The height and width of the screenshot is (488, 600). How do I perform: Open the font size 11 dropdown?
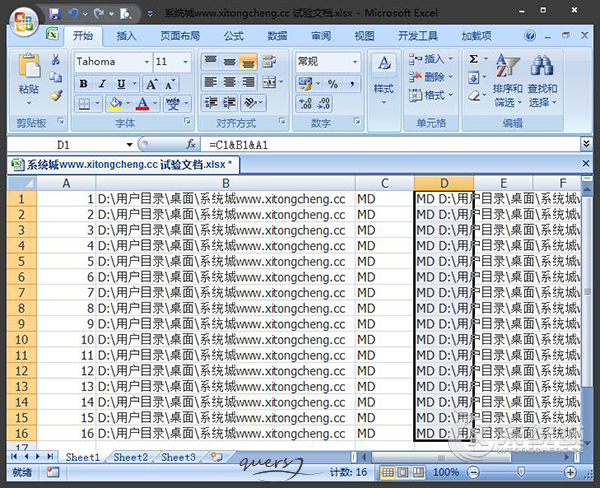[186, 62]
